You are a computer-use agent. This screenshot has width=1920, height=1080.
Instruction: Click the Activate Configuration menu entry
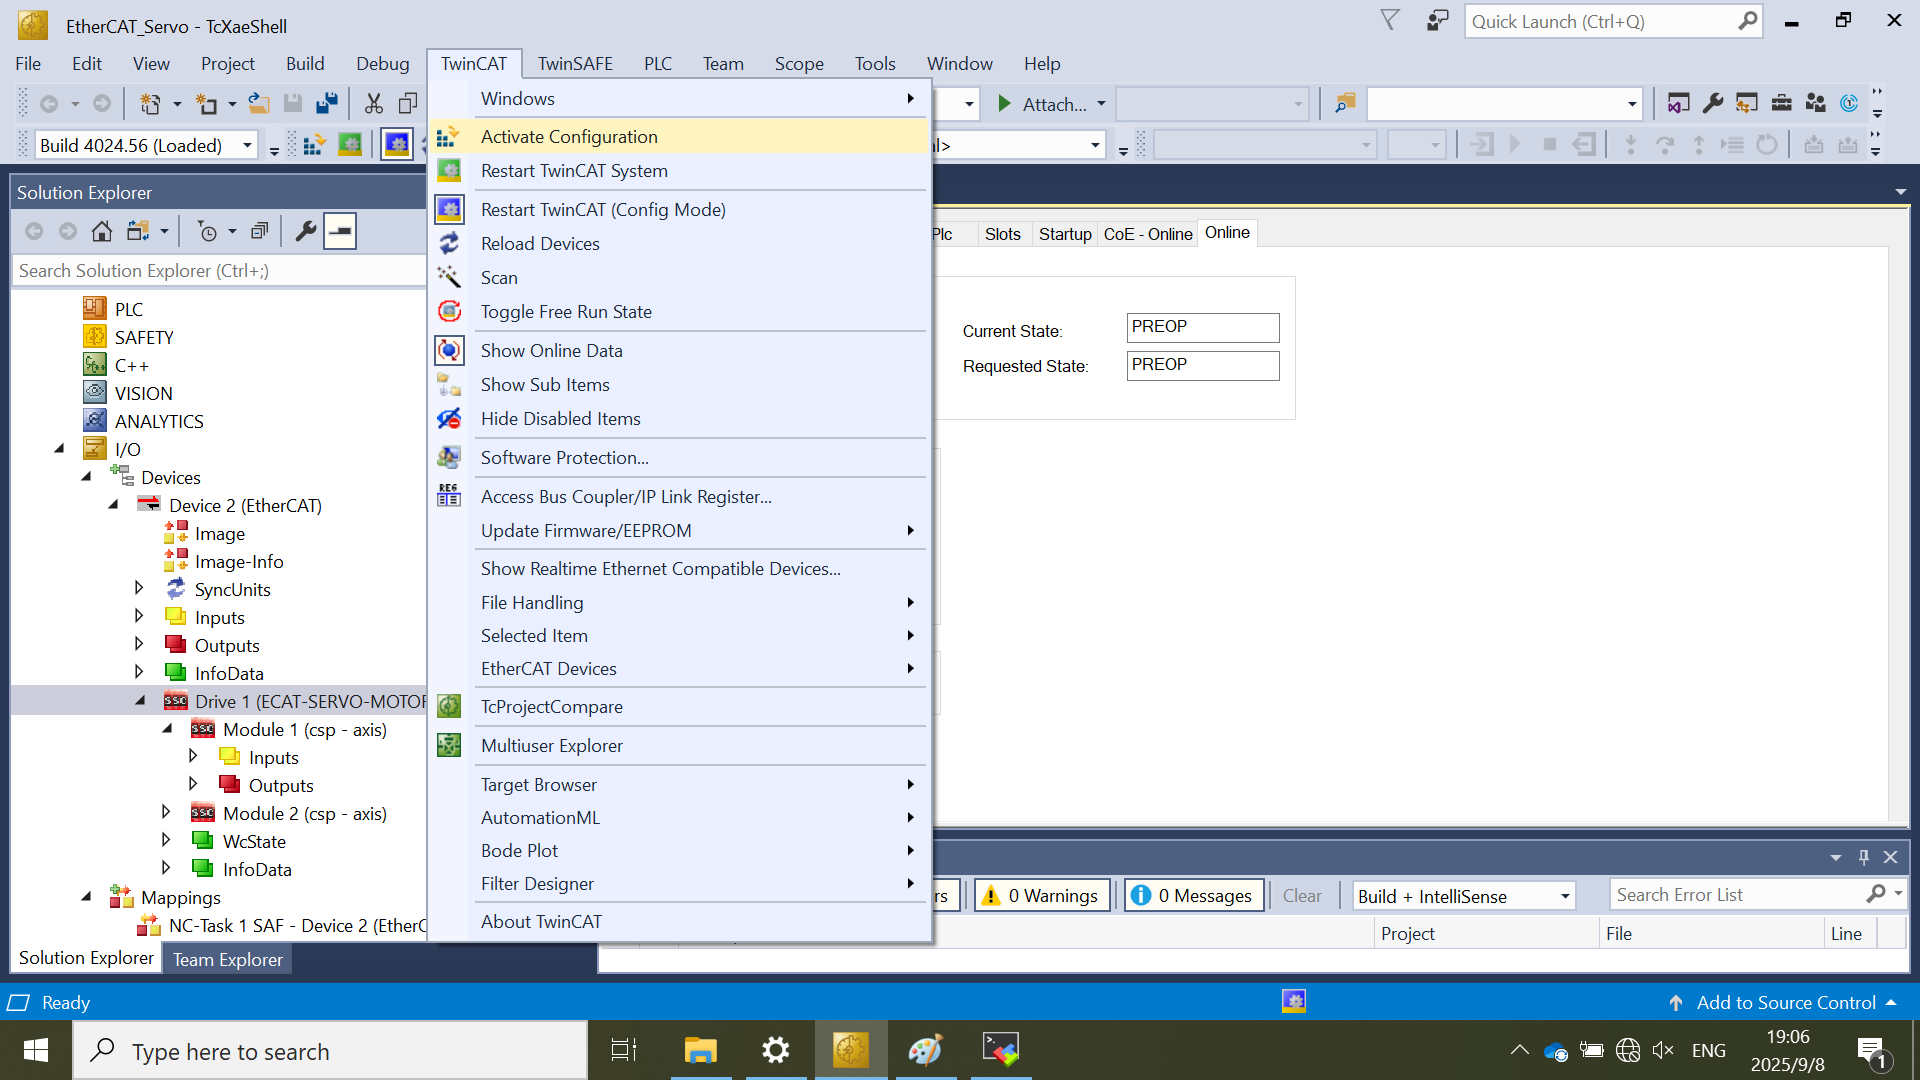click(569, 137)
